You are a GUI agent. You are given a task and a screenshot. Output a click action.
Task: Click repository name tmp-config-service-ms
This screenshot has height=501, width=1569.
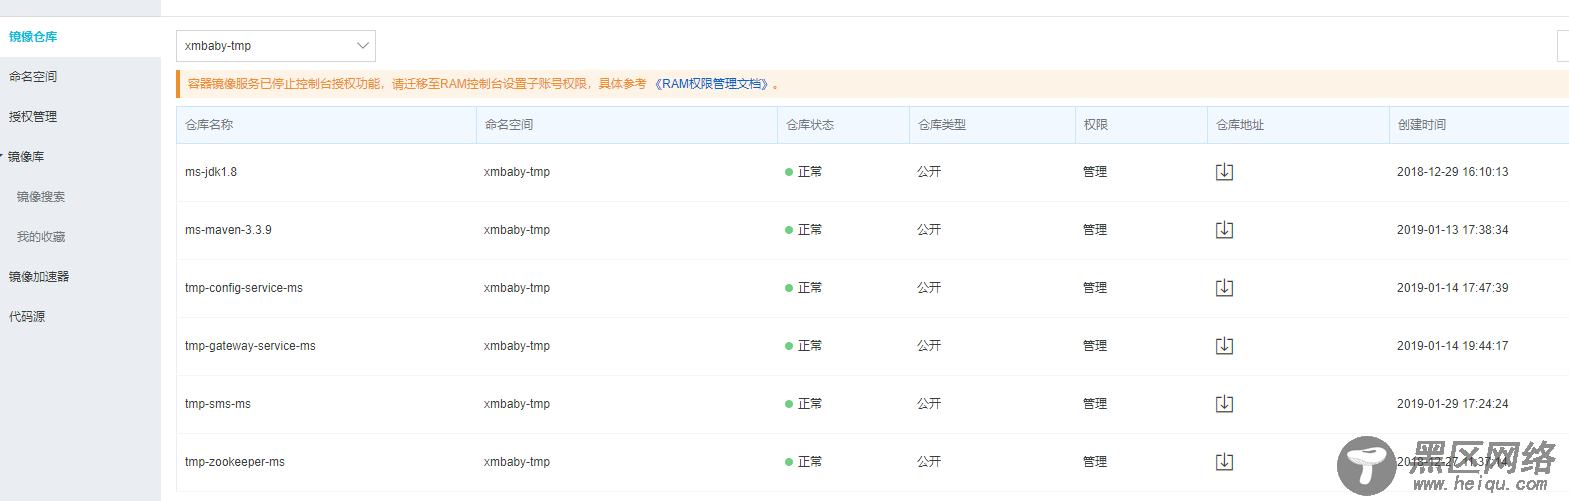click(x=244, y=288)
